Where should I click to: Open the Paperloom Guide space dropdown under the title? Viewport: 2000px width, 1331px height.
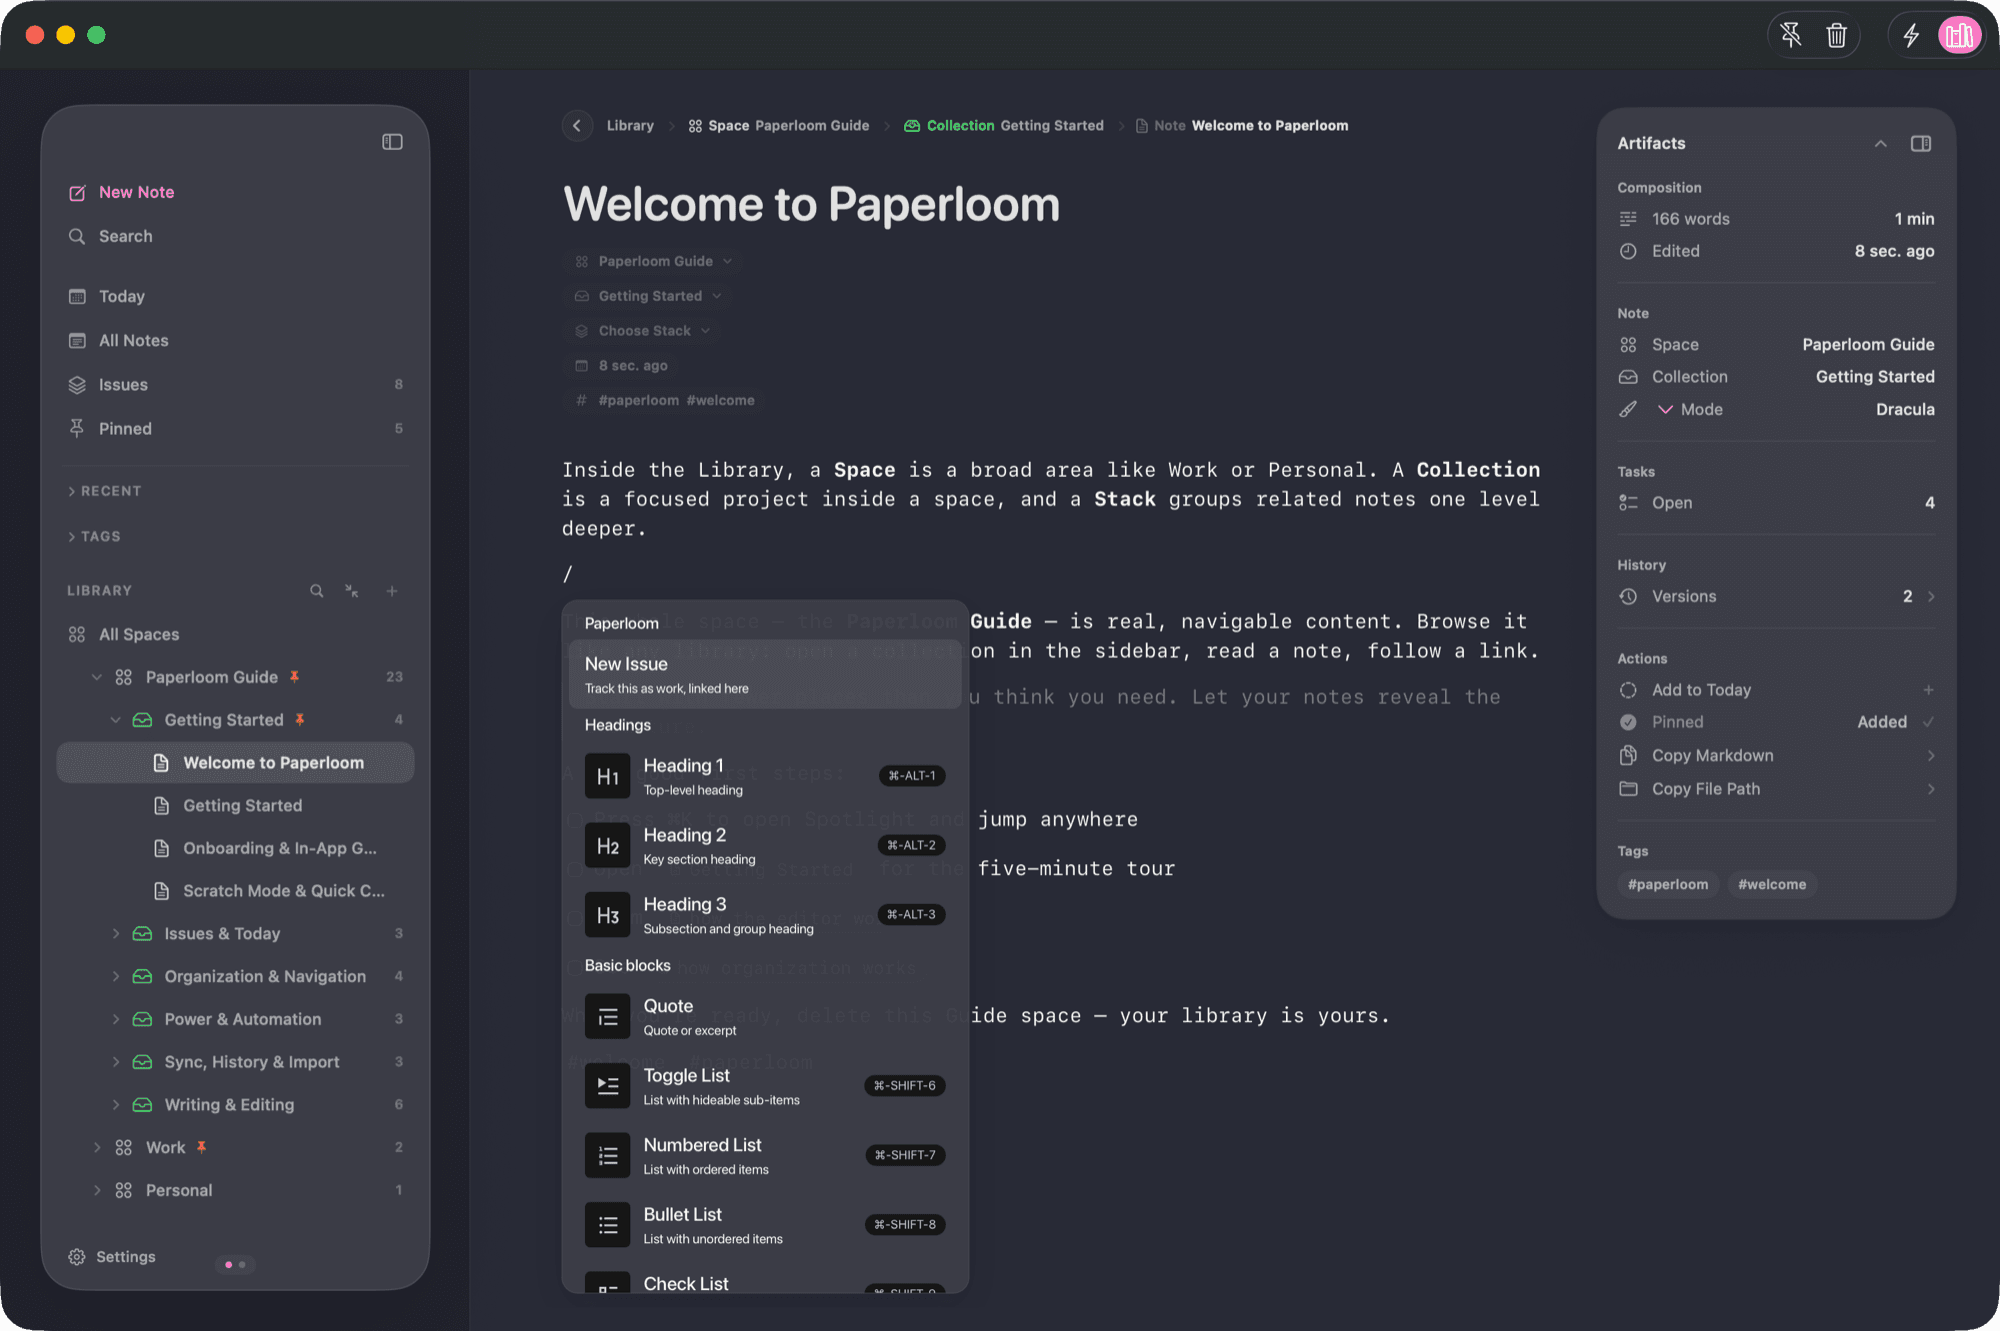coord(654,261)
